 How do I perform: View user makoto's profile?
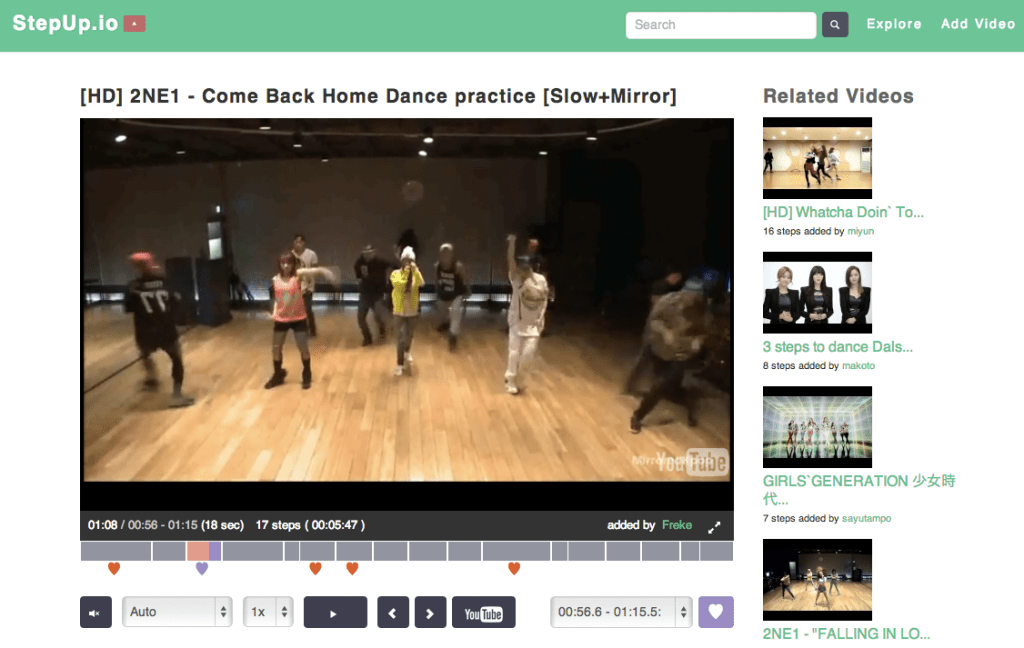pyautogui.click(x=858, y=366)
